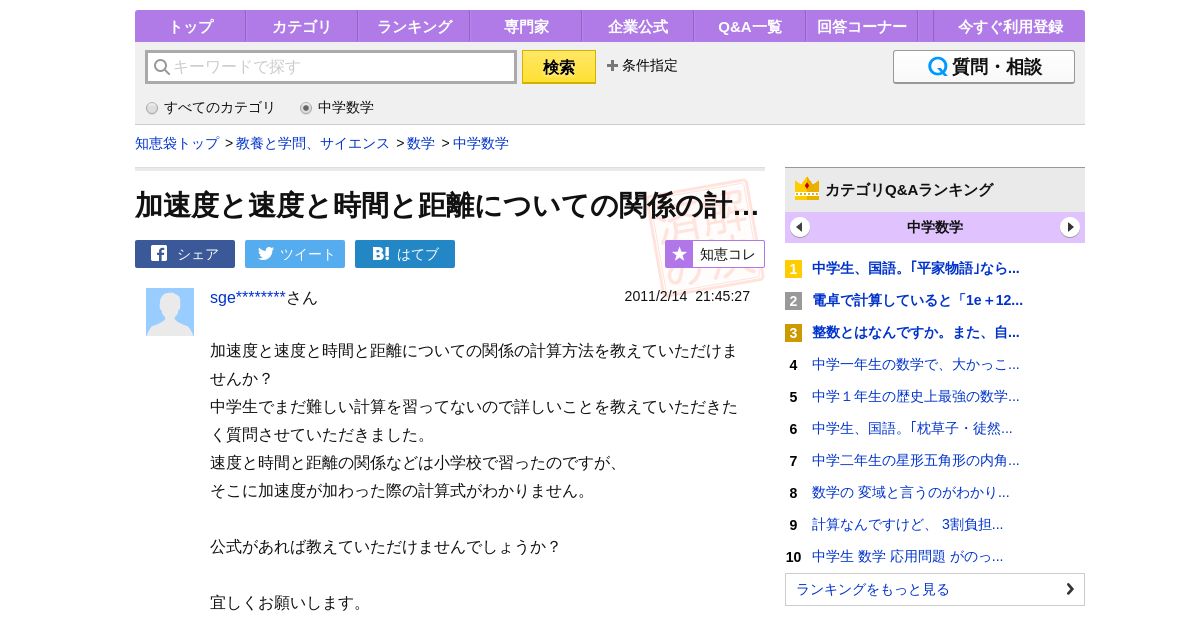The width and height of the screenshot is (1200, 630).
Task: Click the Facebook icon on share button
Action: 159,254
